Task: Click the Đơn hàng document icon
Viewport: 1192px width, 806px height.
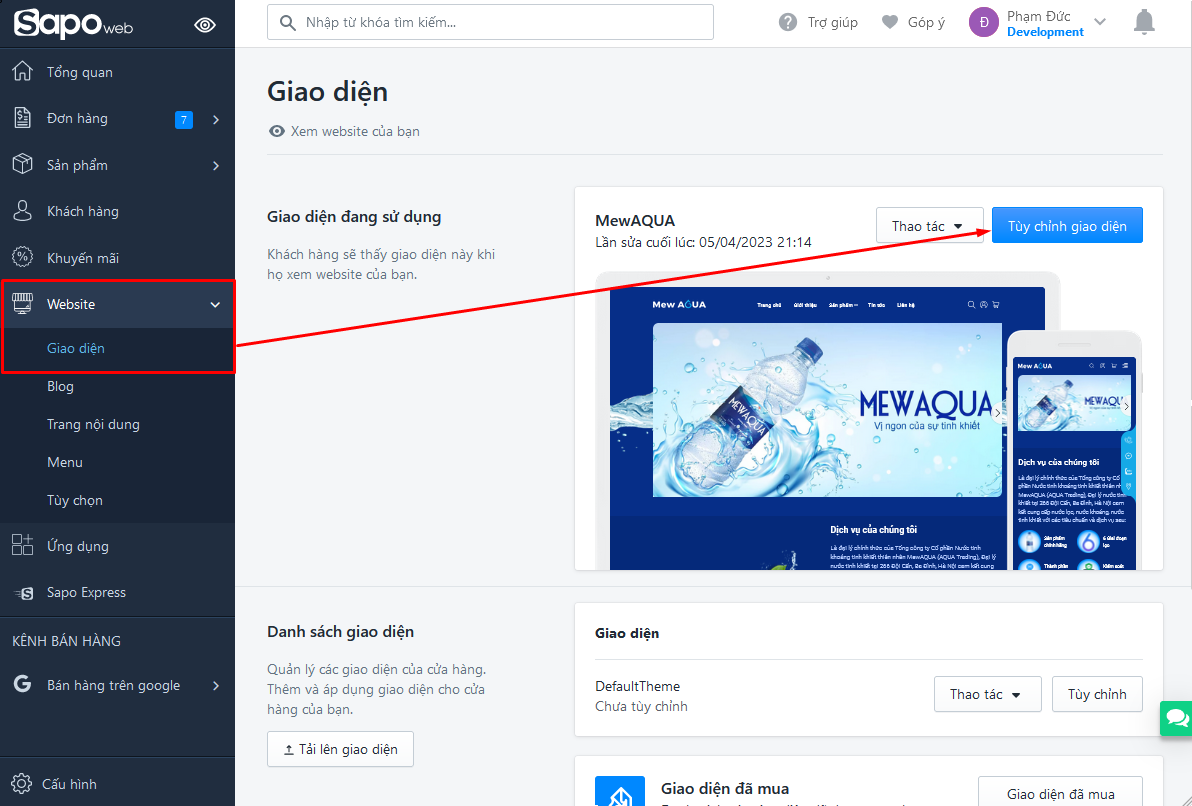Action: 23,118
